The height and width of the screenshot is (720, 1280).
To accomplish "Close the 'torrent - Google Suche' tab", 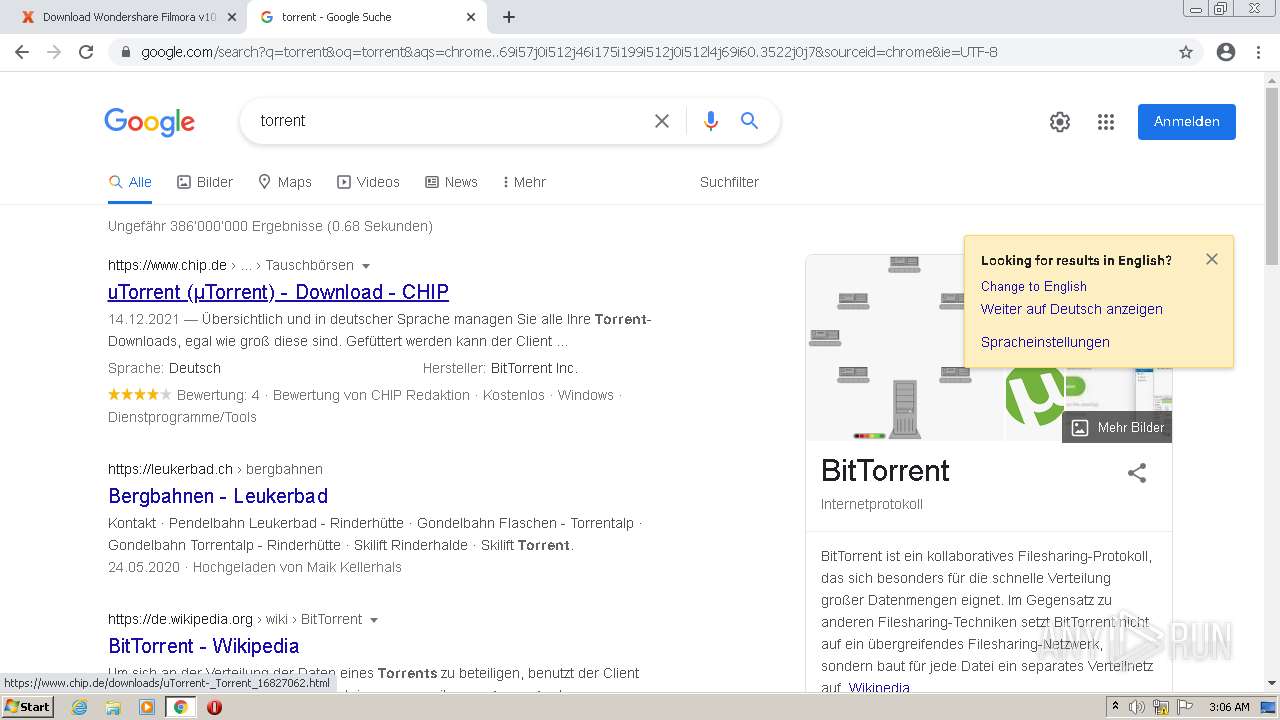I will click(x=472, y=17).
